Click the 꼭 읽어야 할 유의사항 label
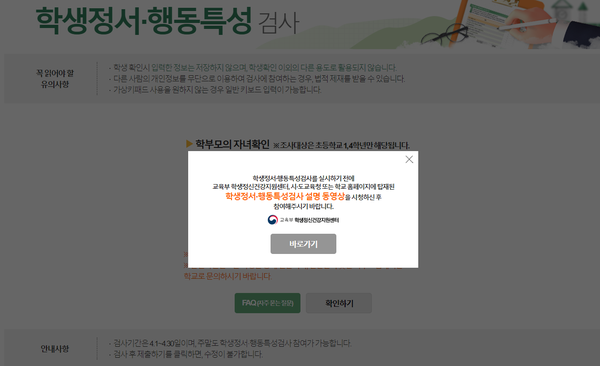 tap(55, 78)
